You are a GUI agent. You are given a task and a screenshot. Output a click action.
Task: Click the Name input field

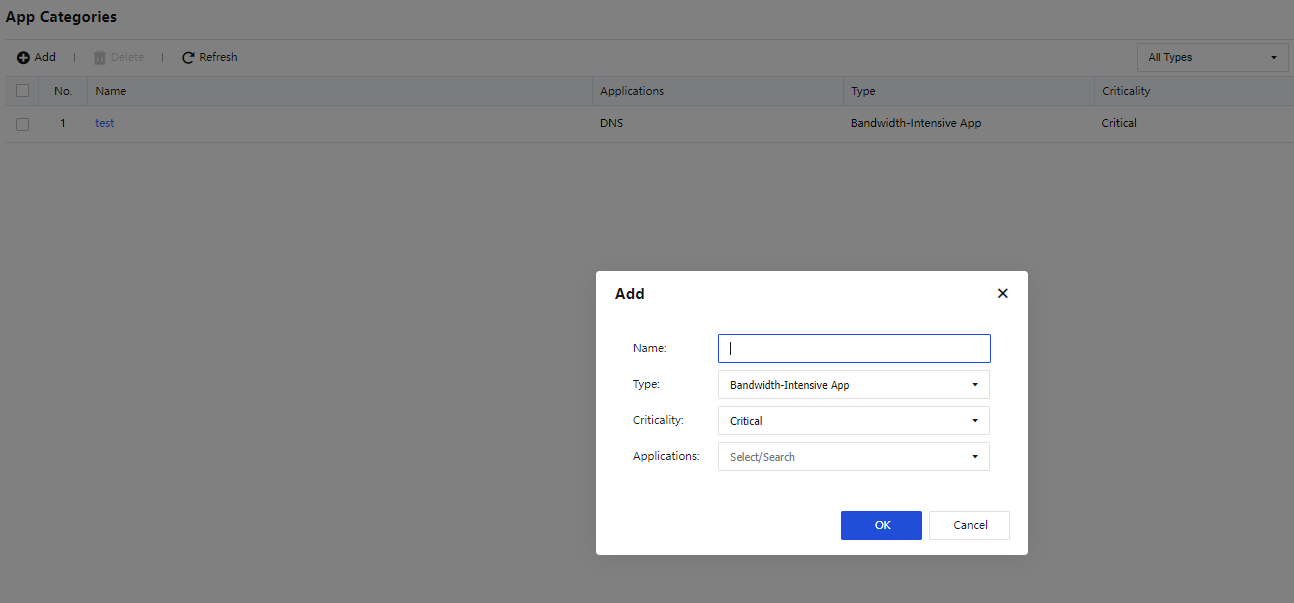(x=854, y=349)
